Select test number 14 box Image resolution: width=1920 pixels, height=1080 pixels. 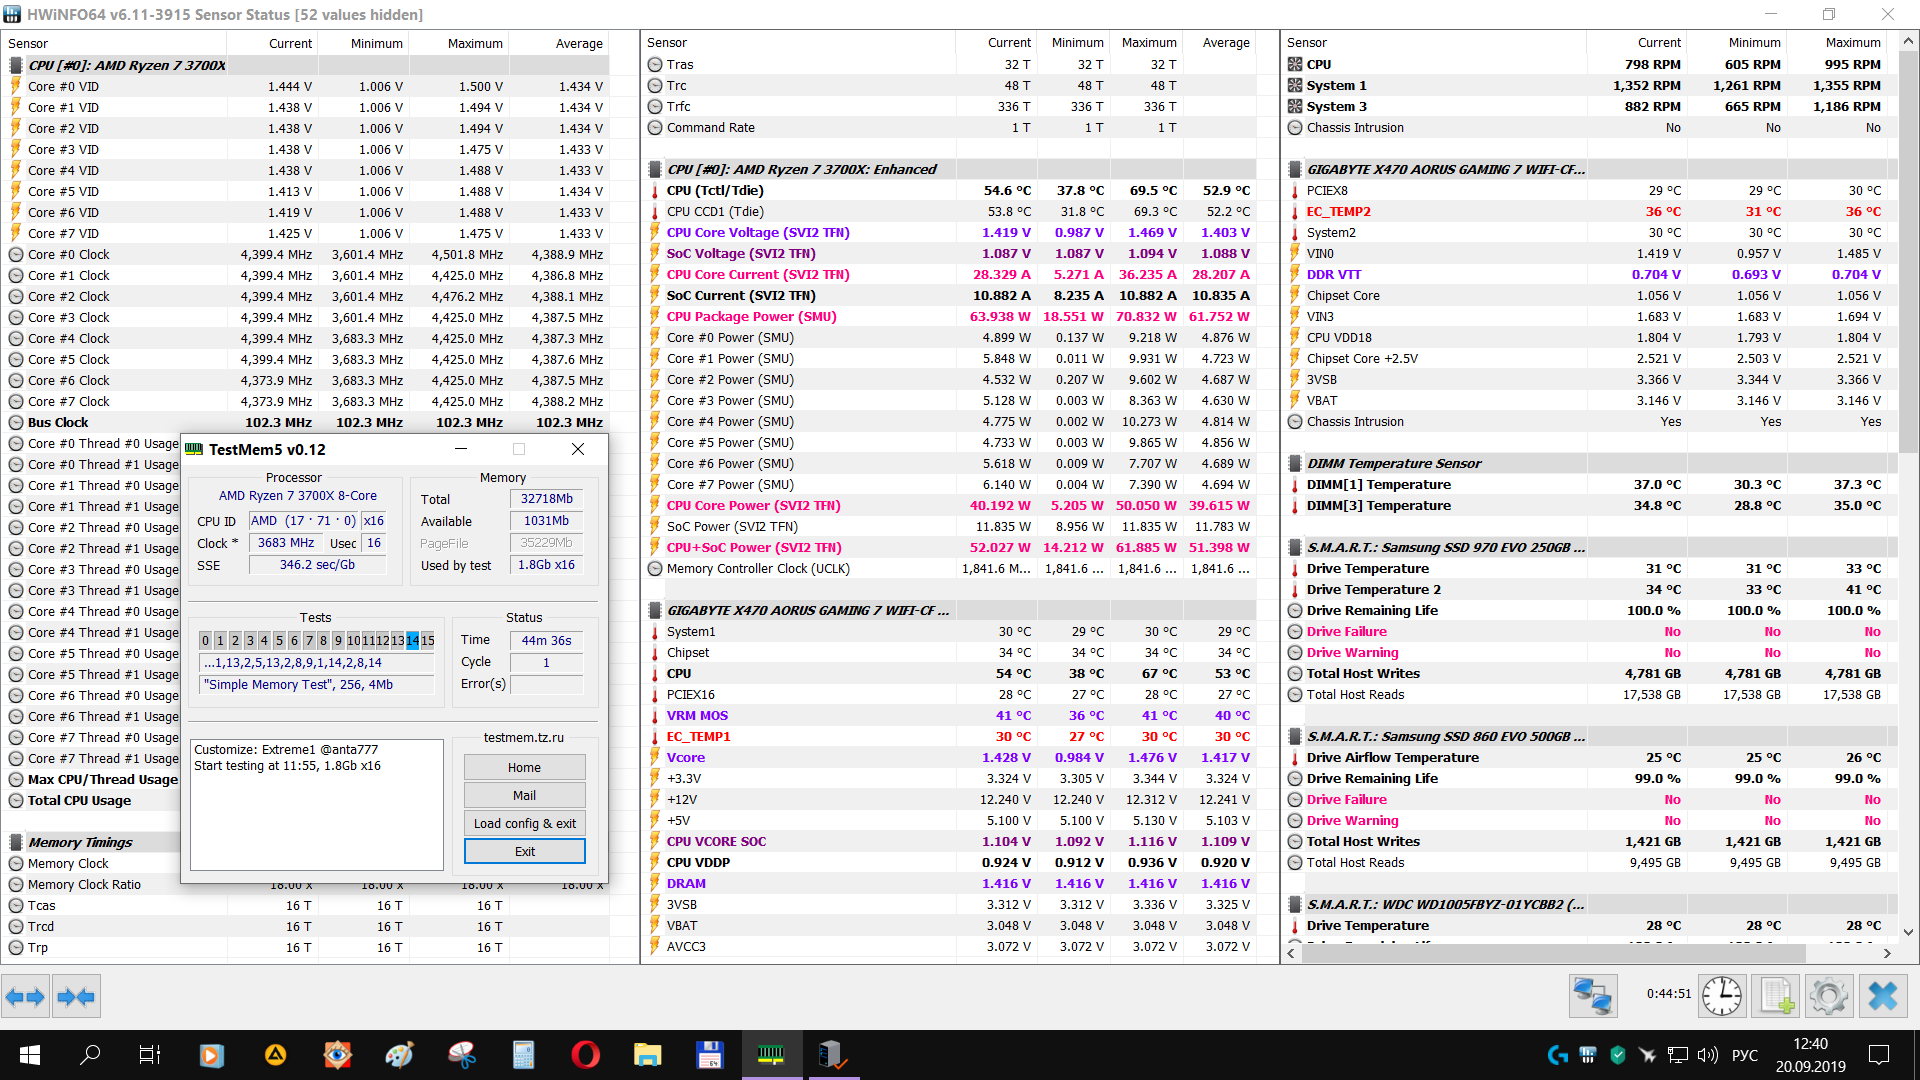point(412,641)
